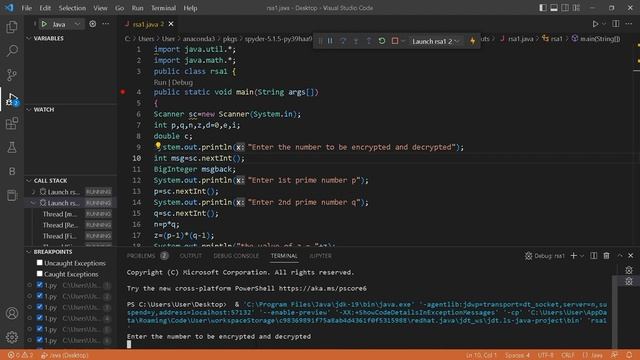640x360 pixels.
Task: Collapse the second Launch rs... call stack entry
Action: point(33,202)
